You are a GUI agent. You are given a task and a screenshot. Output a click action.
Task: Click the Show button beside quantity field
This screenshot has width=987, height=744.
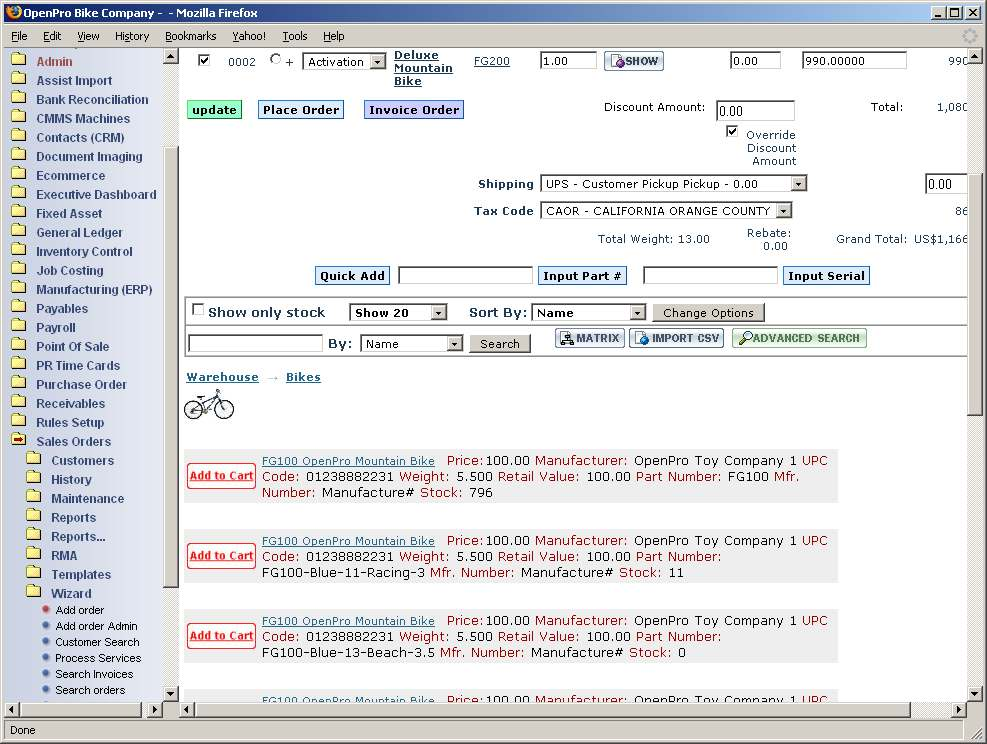coord(634,61)
